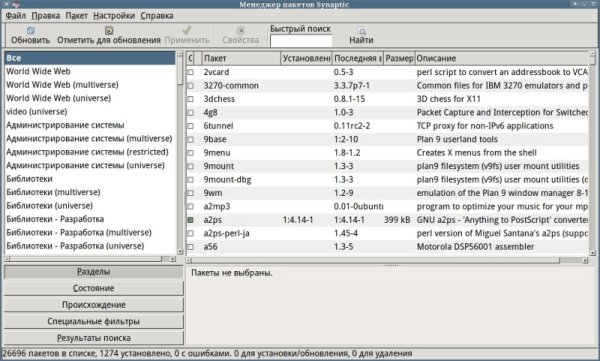Screen dimensions: 600x361
Task: Toggle status checkbox for 3dchess package
Action: [x=191, y=99]
